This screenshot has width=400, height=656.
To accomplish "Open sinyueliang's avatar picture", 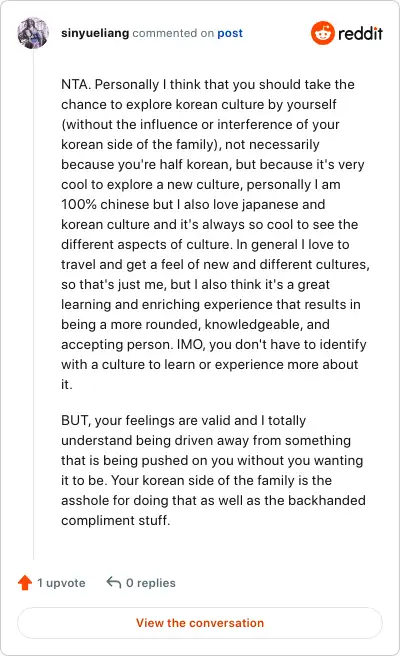I will pyautogui.click(x=33, y=33).
